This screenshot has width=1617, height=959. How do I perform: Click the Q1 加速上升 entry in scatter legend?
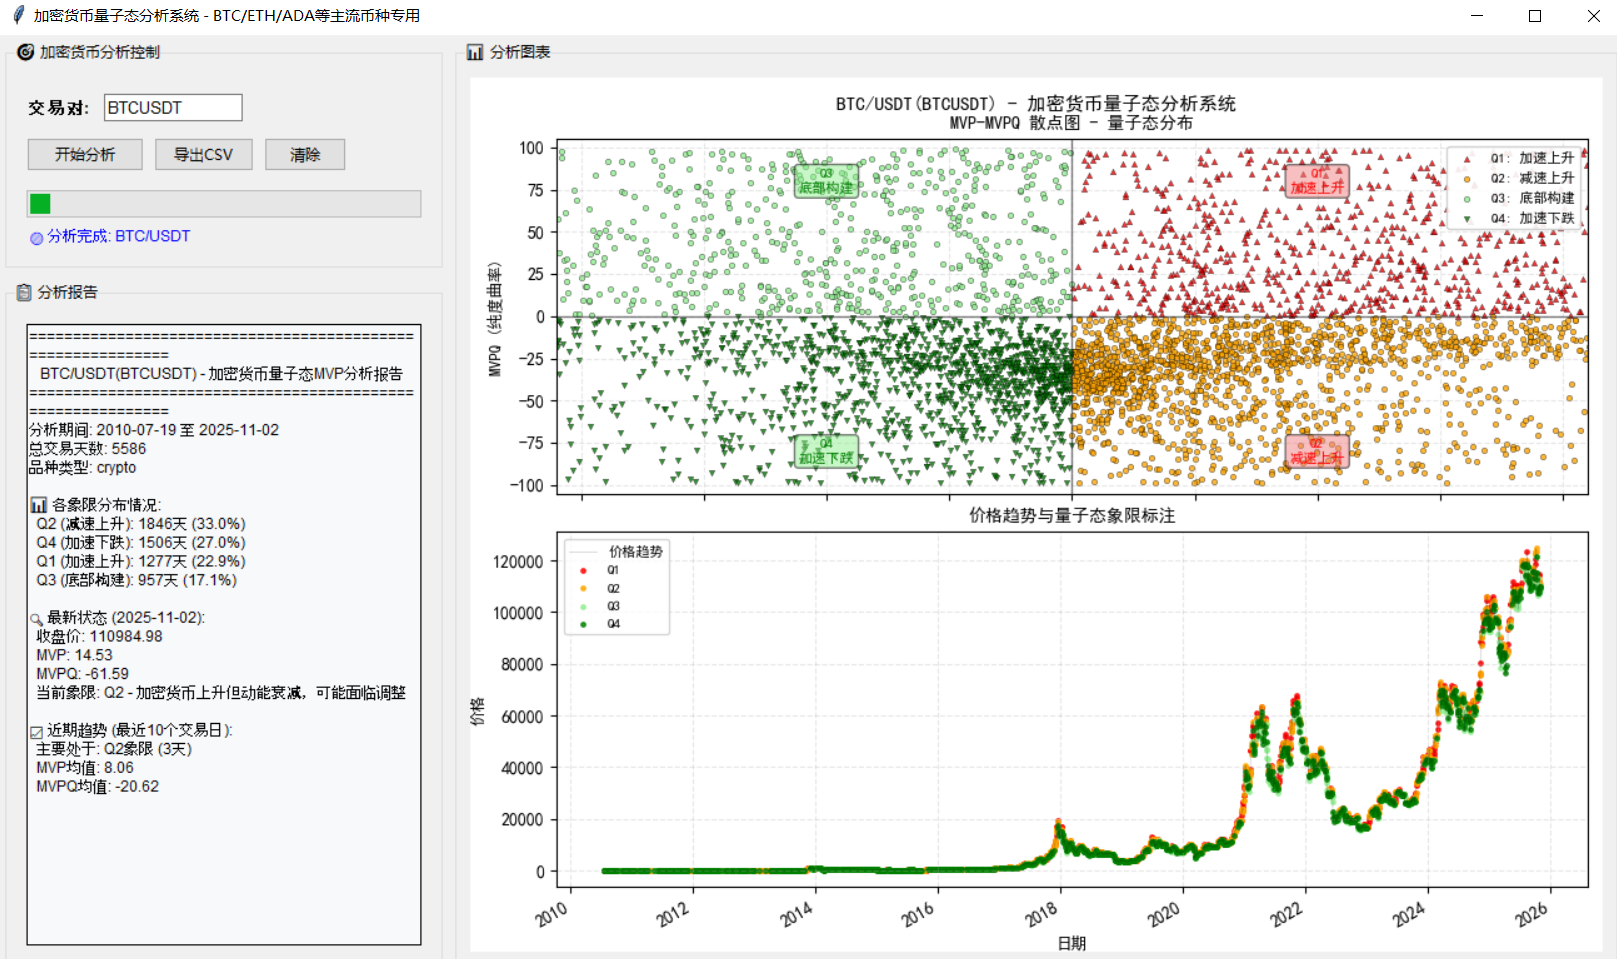coord(1530,158)
